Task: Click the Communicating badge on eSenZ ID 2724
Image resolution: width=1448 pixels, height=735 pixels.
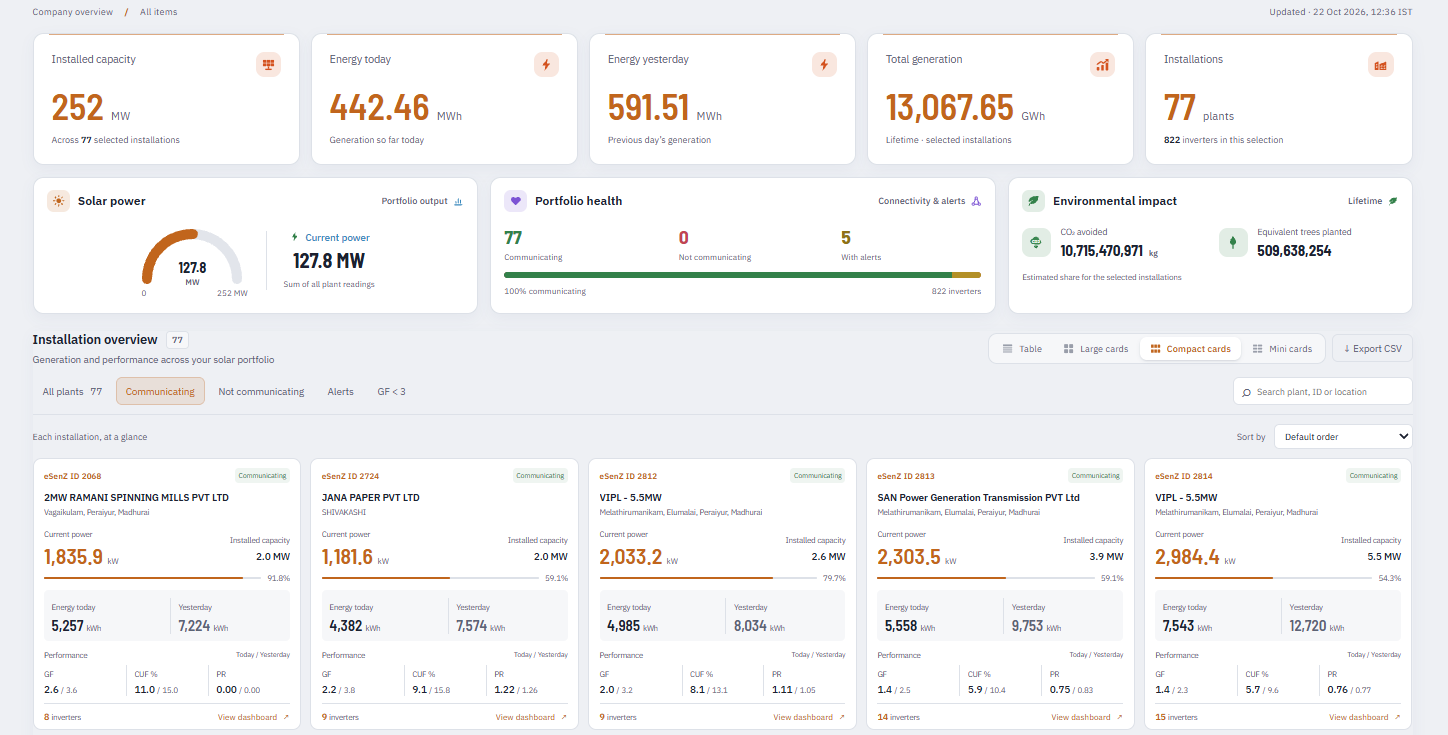Action: tap(540, 476)
